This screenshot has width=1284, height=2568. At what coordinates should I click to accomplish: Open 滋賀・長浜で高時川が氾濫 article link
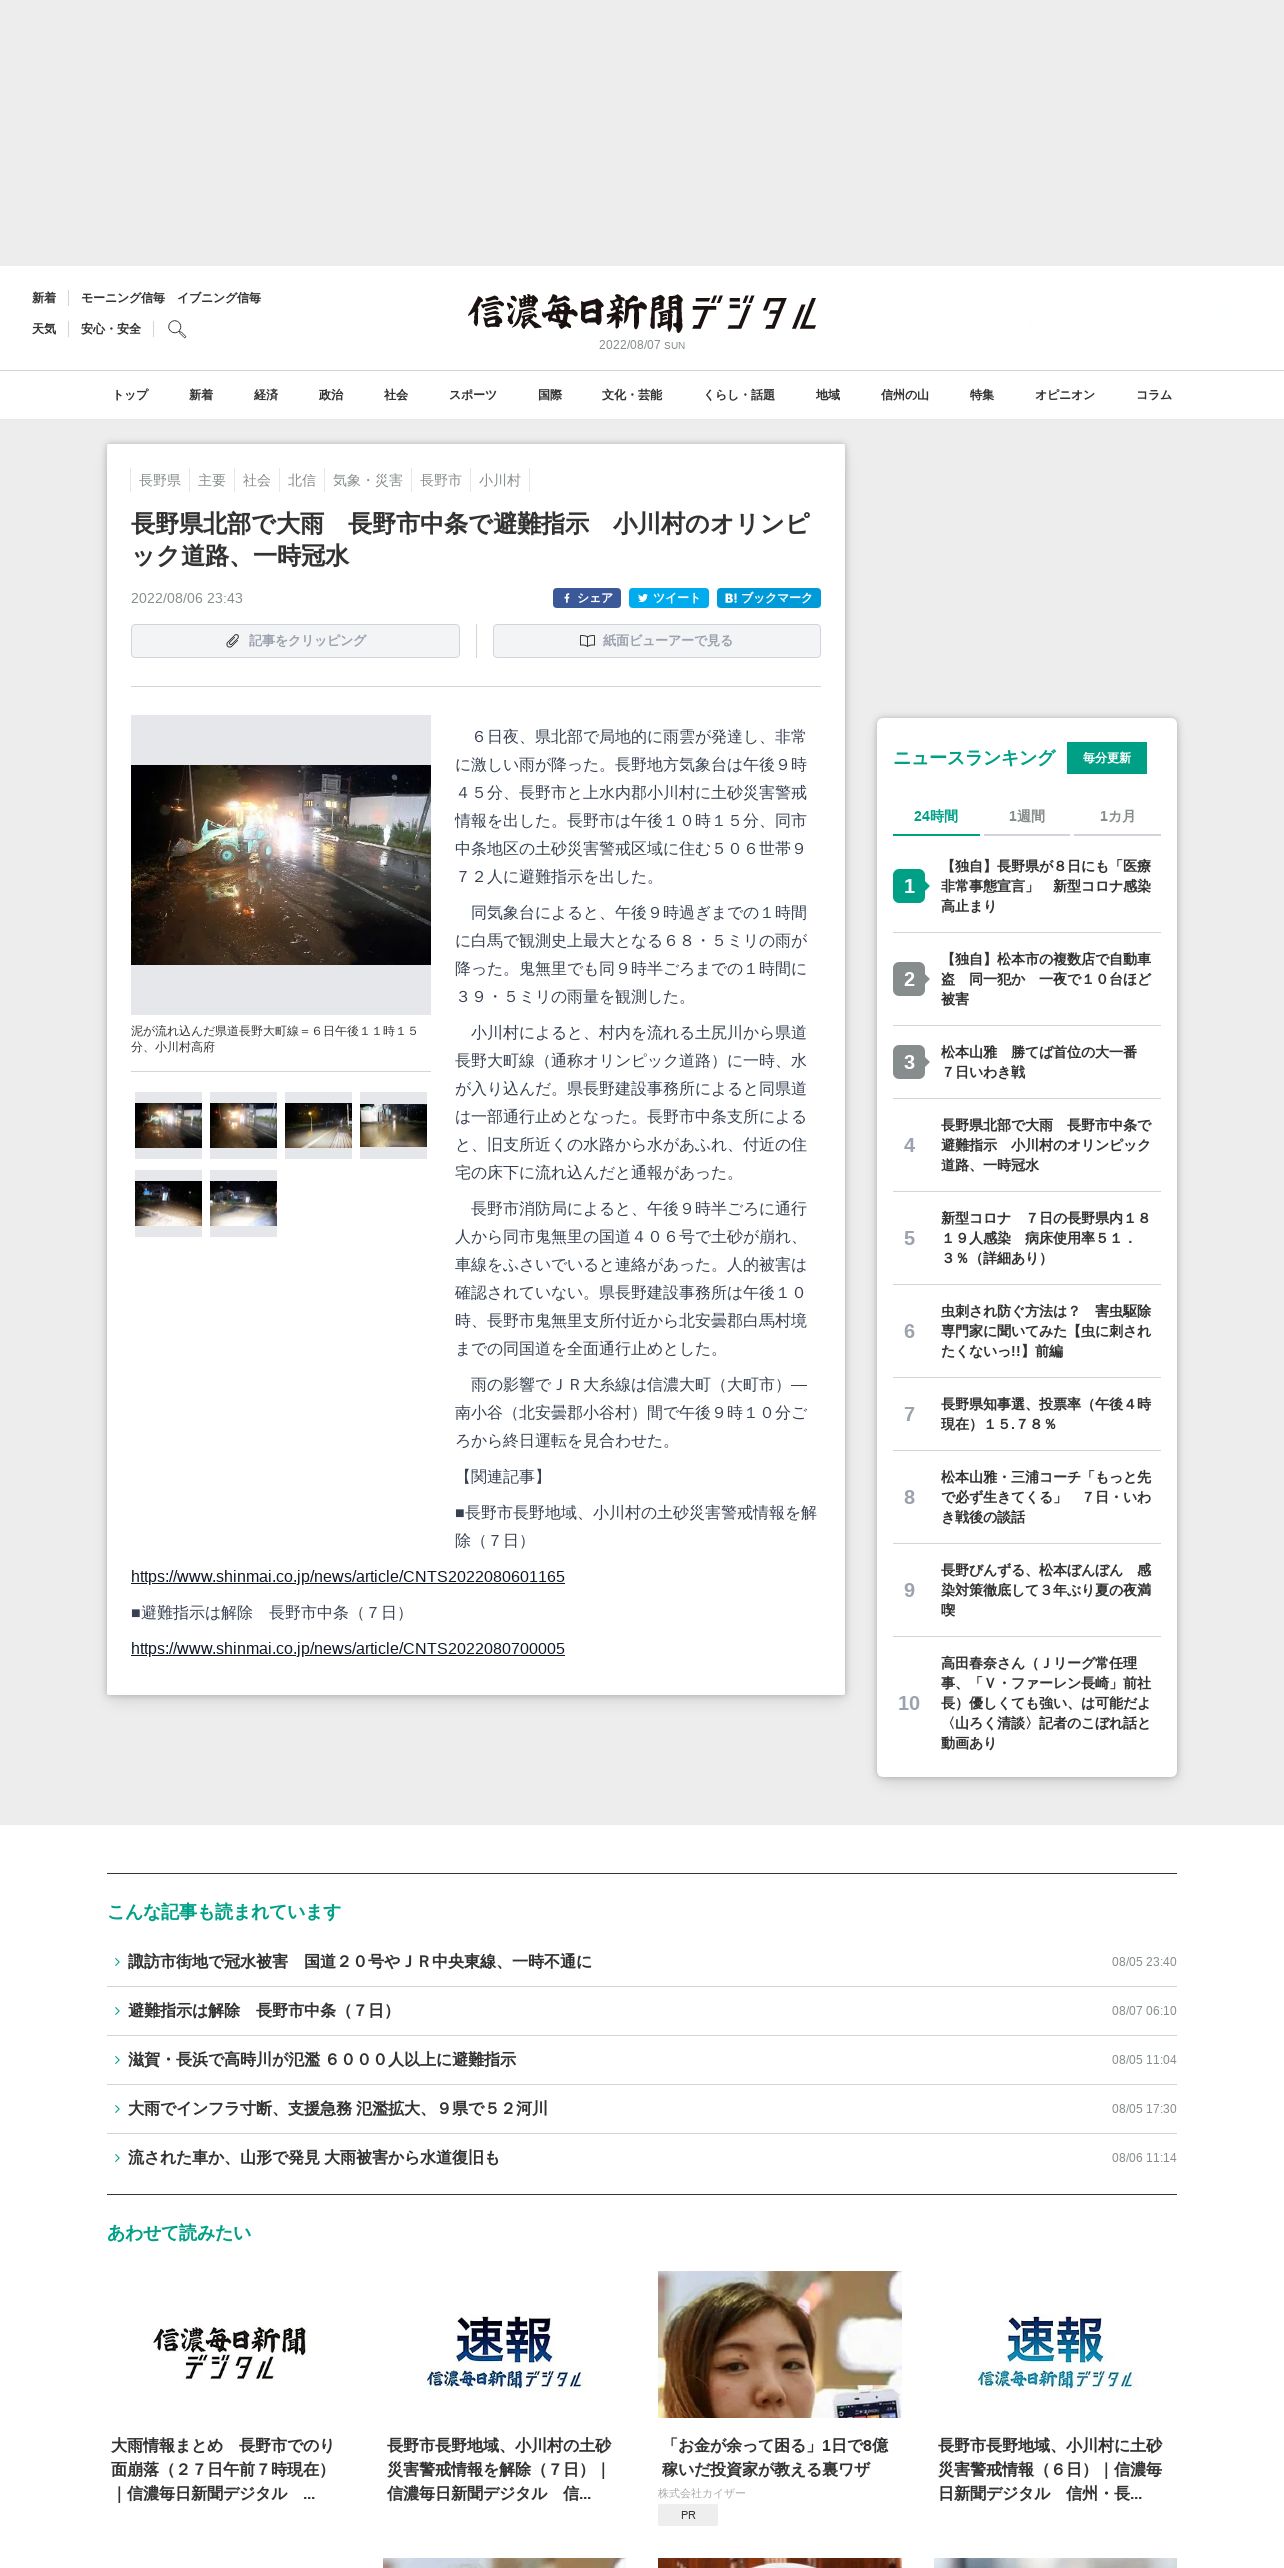click(322, 2060)
